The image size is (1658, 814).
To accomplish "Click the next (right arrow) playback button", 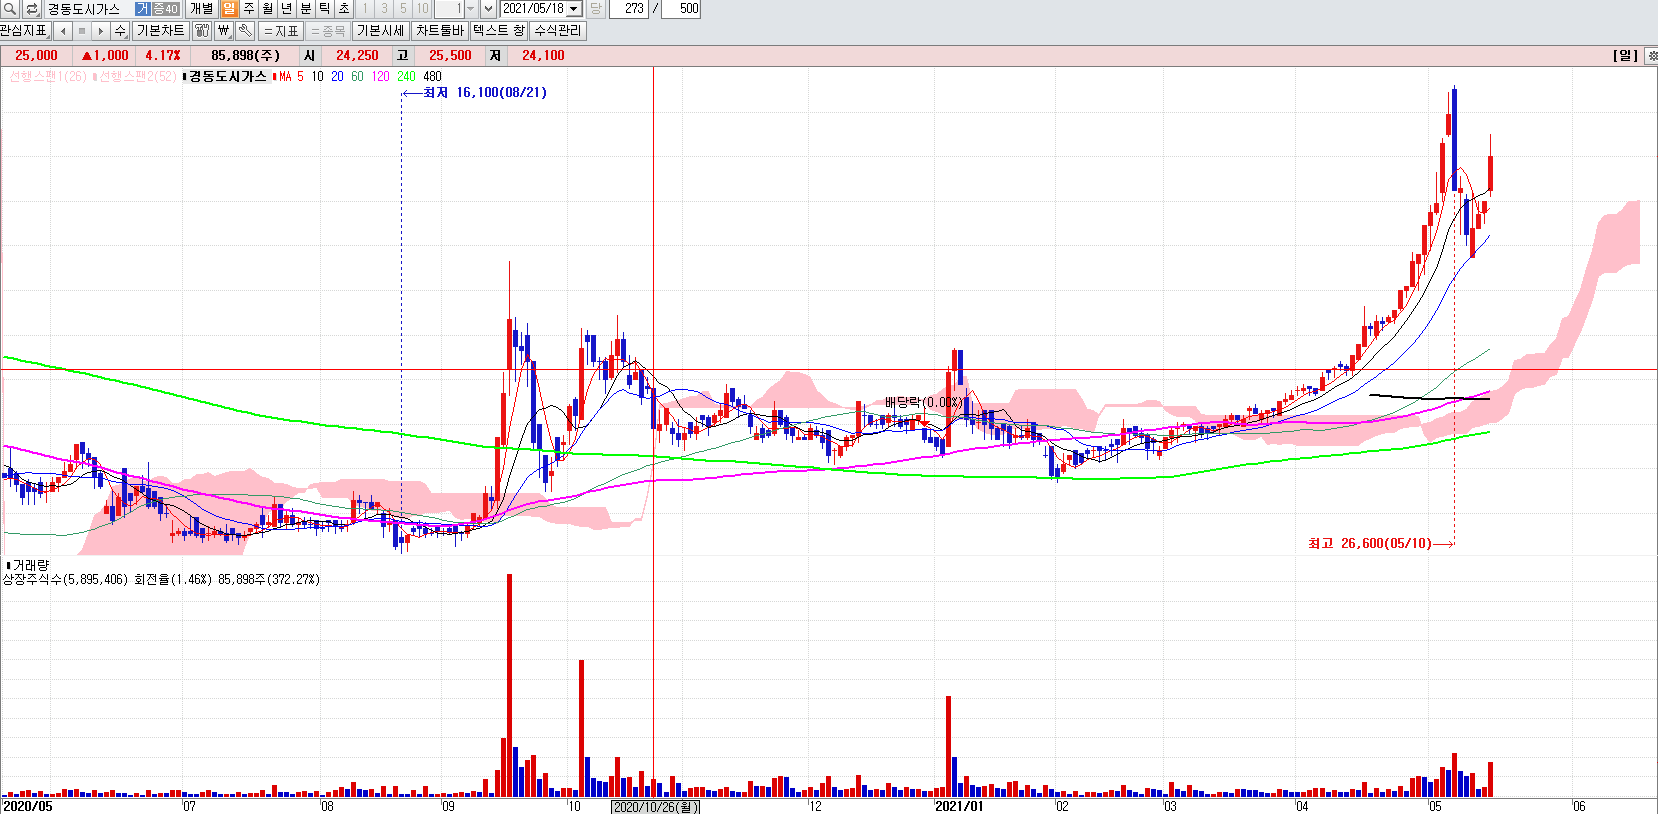I will tap(101, 31).
